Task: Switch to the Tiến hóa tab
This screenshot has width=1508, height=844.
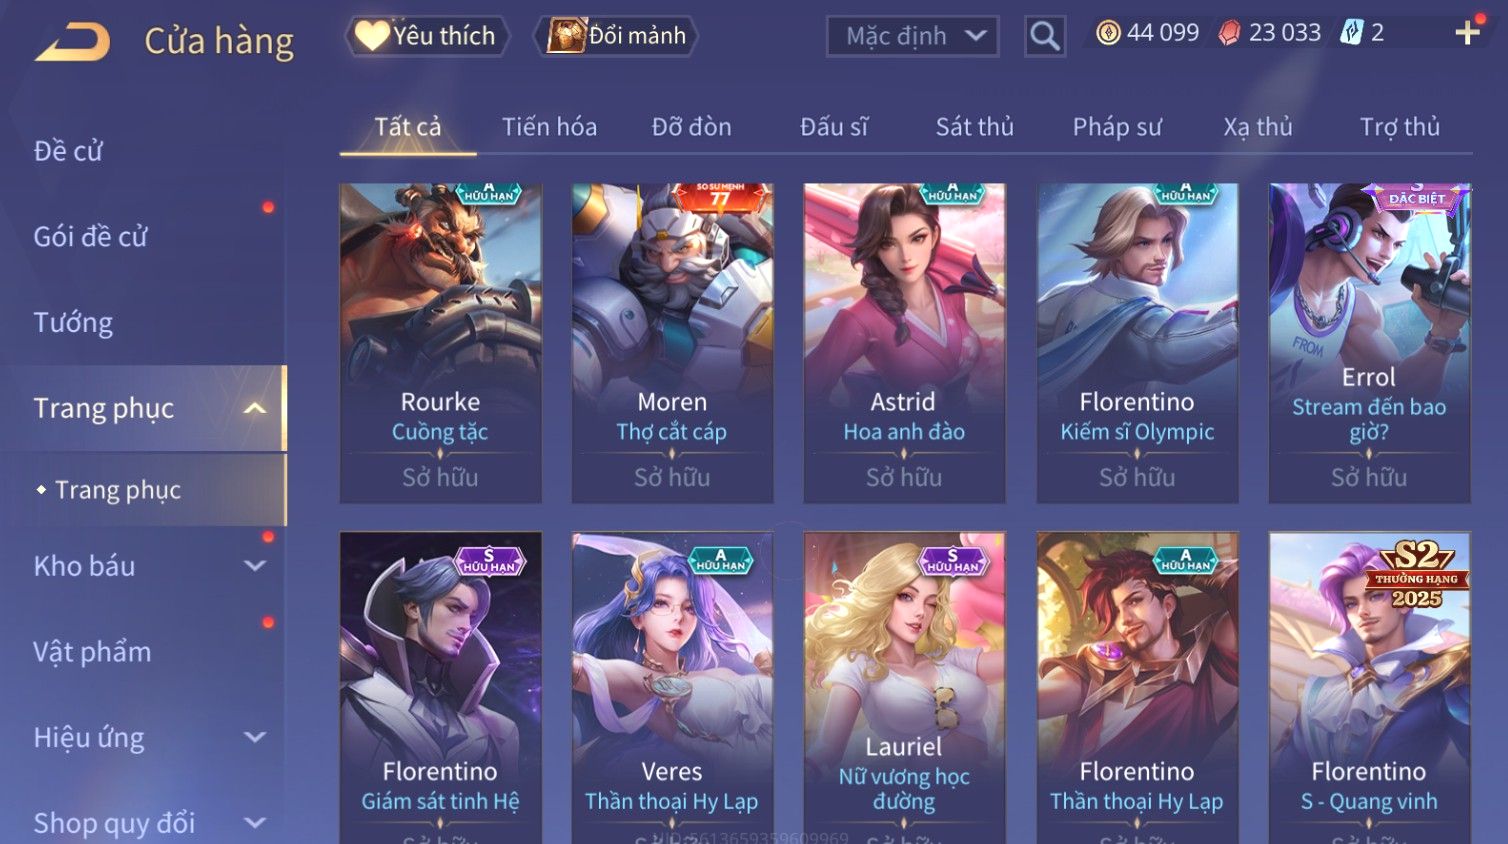Action: tap(549, 127)
